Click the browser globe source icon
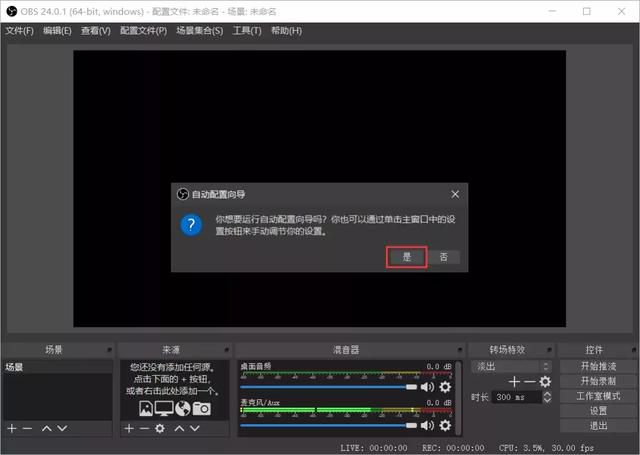 182,408
